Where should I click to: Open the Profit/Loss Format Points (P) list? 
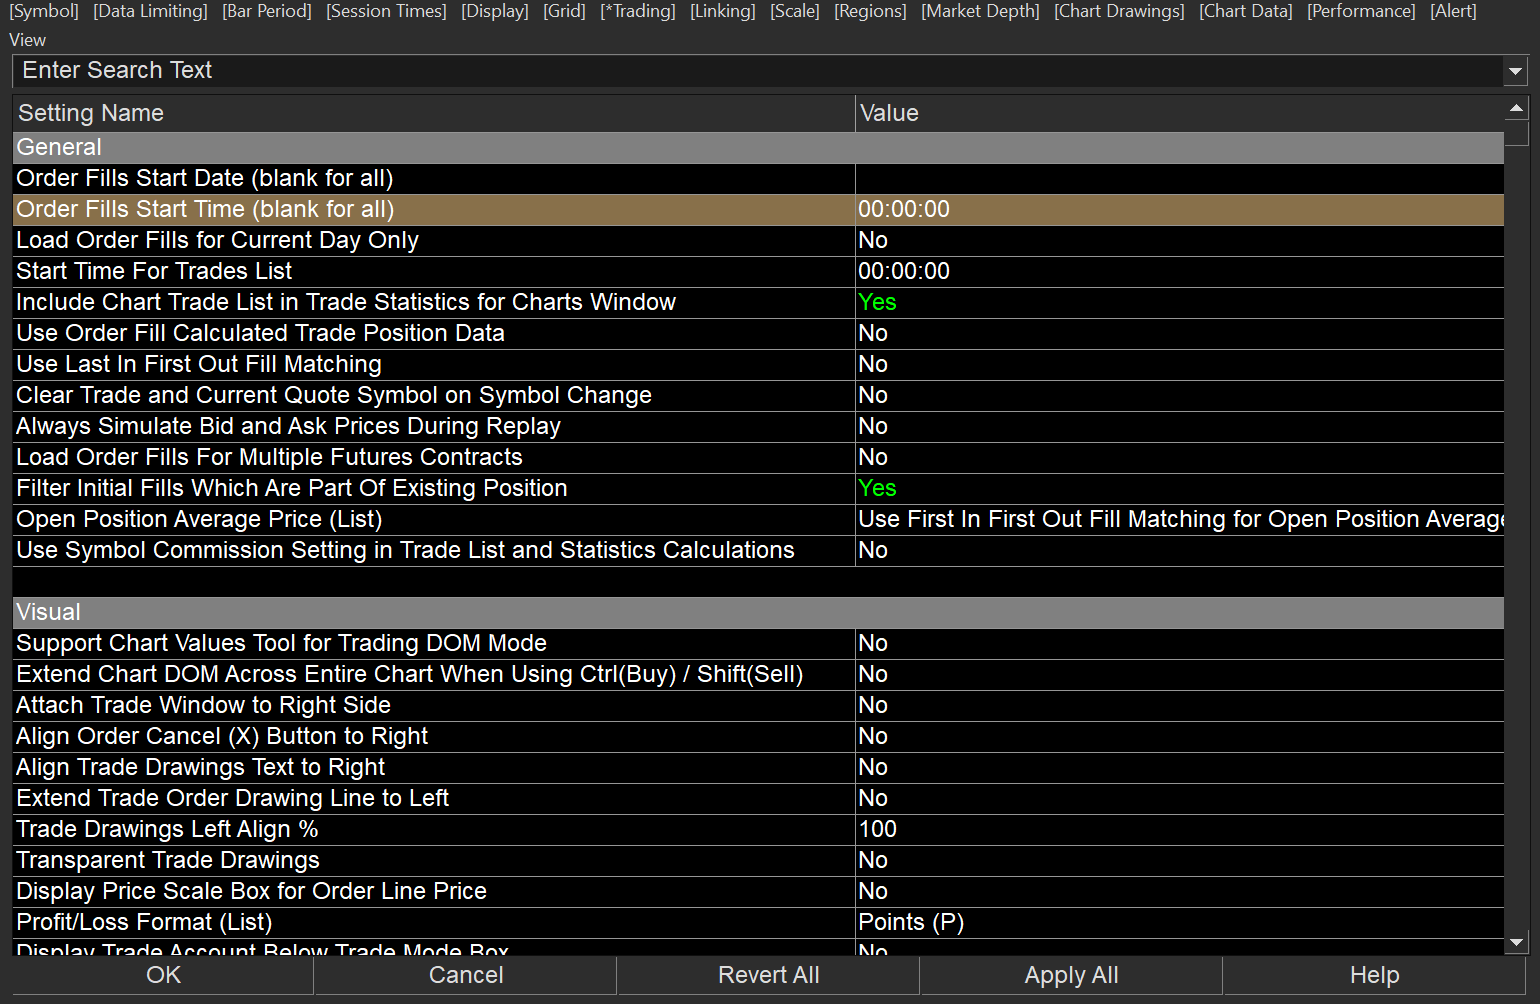1180,922
